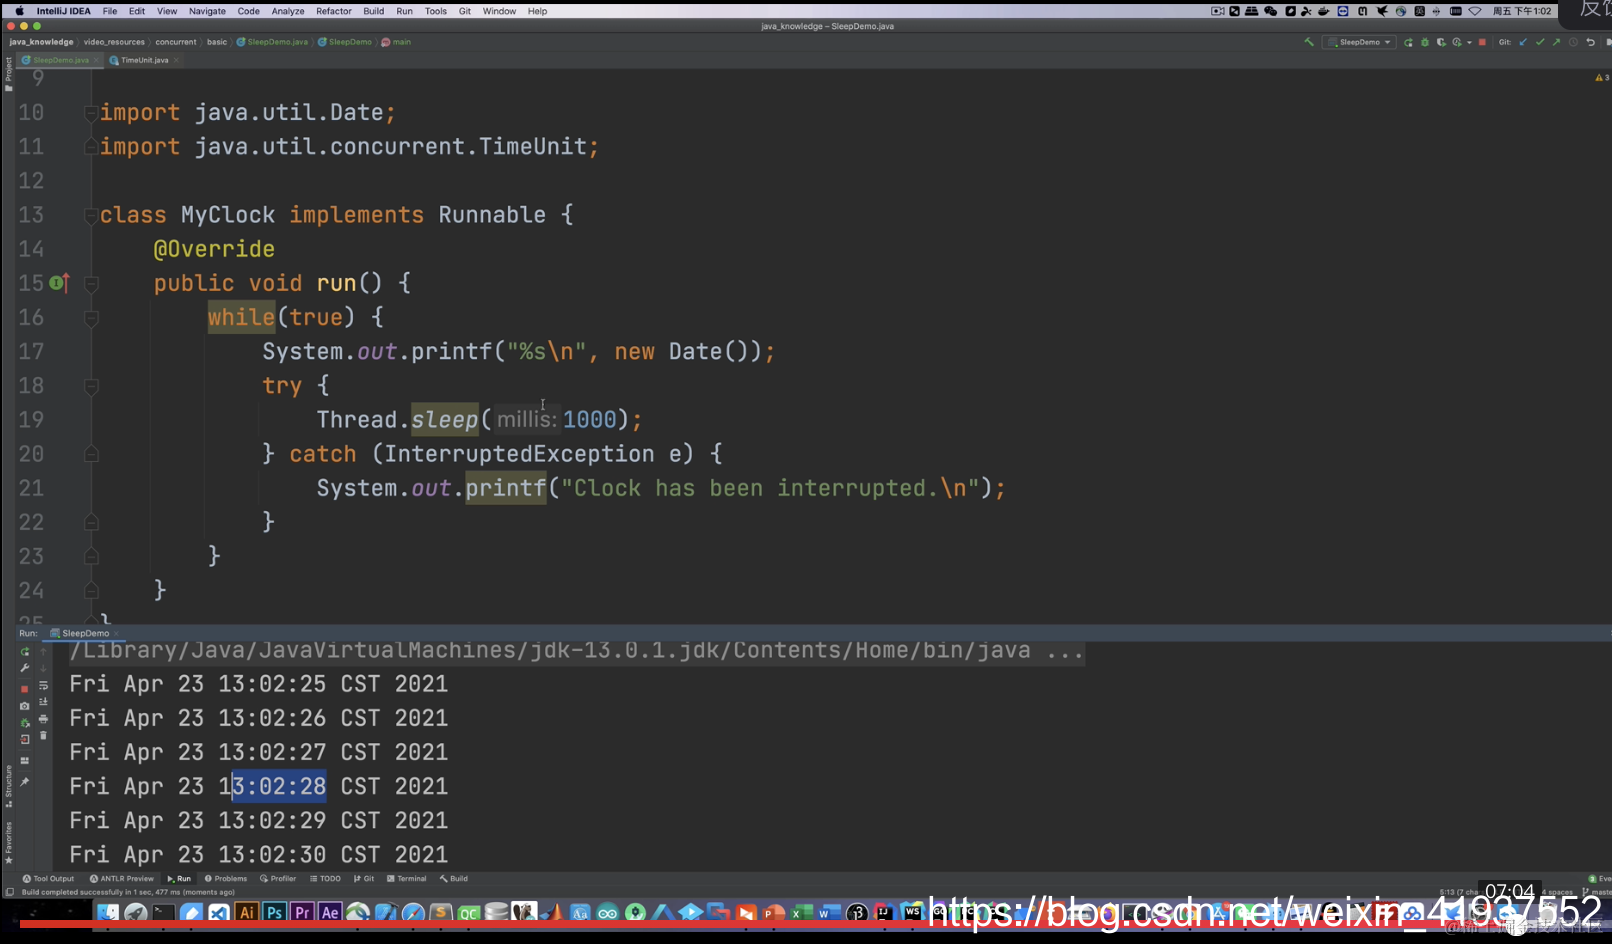
Task: Open the Profiler tool window
Action: pos(278,879)
